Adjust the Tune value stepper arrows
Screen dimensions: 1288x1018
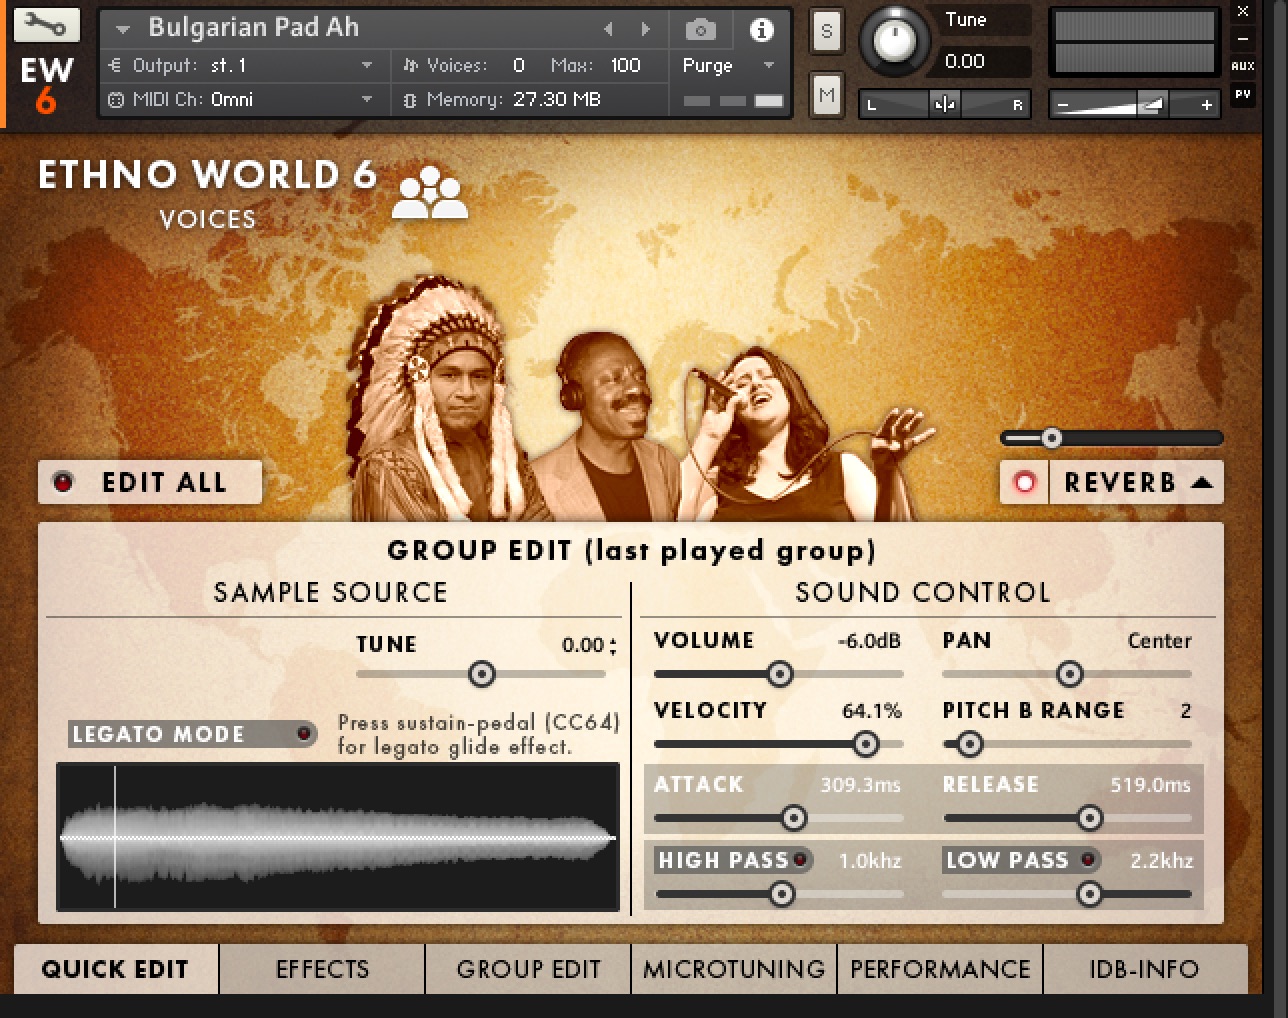point(613,646)
